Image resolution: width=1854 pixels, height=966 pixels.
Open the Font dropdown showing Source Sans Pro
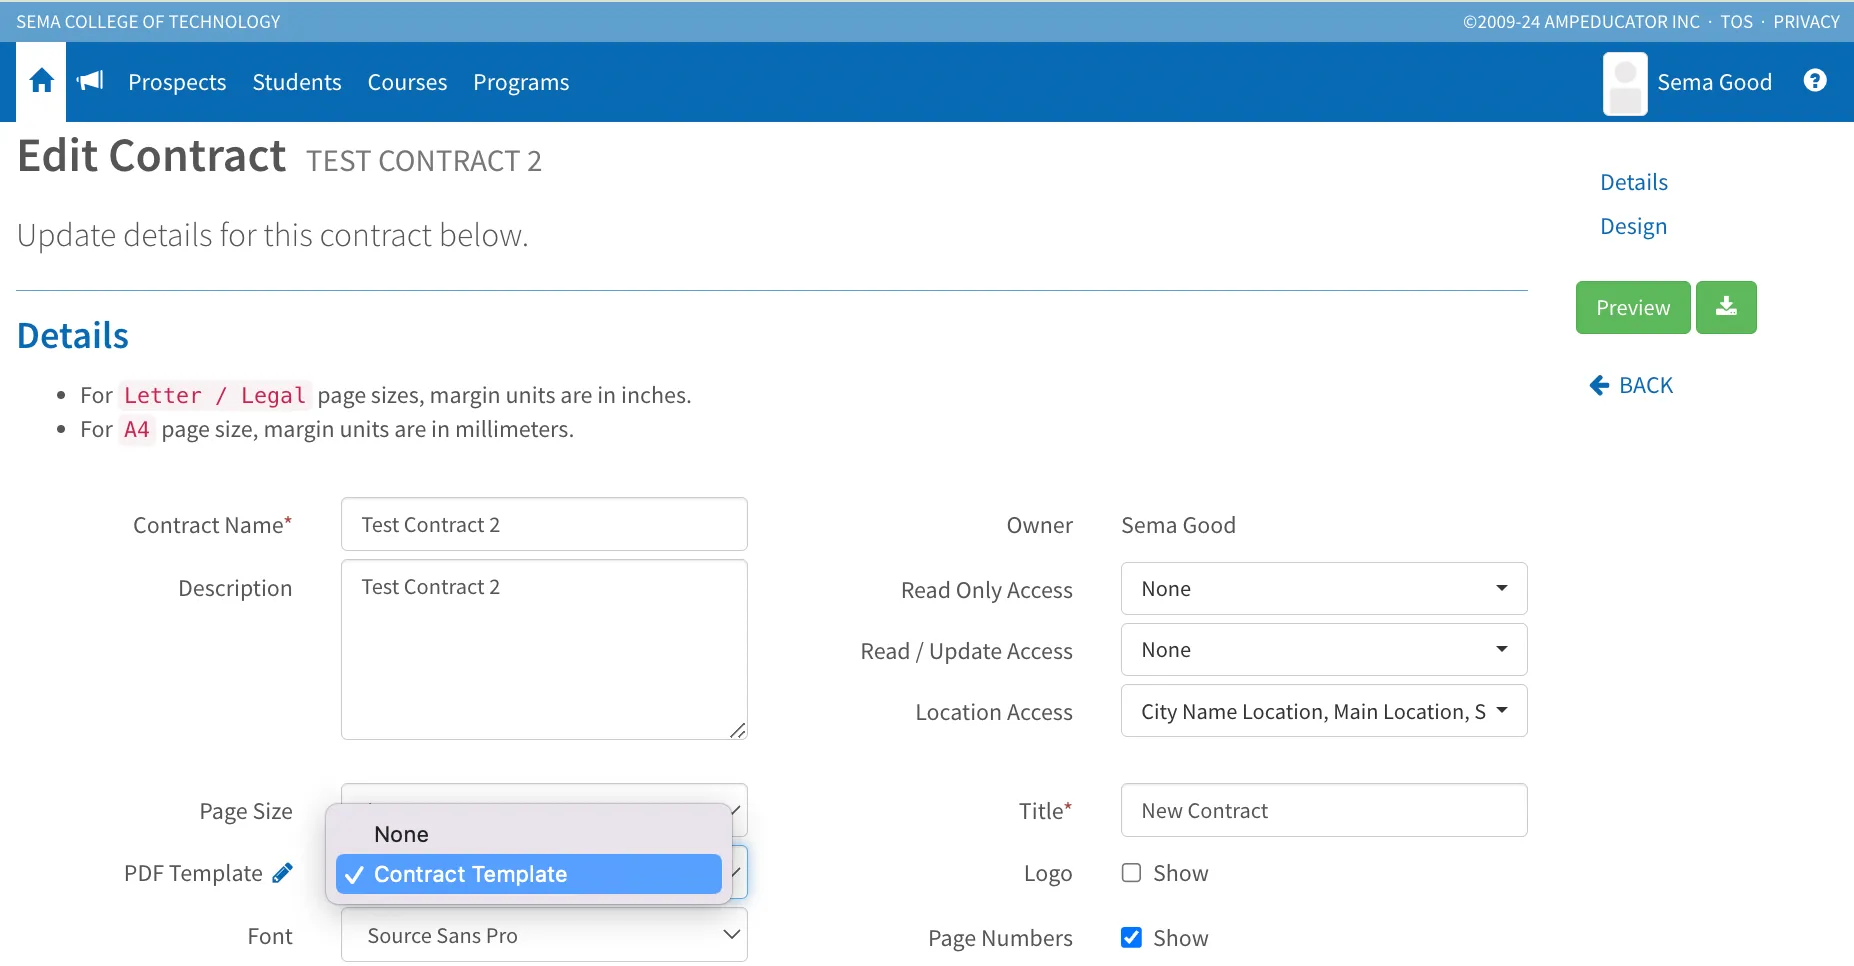coord(544,935)
